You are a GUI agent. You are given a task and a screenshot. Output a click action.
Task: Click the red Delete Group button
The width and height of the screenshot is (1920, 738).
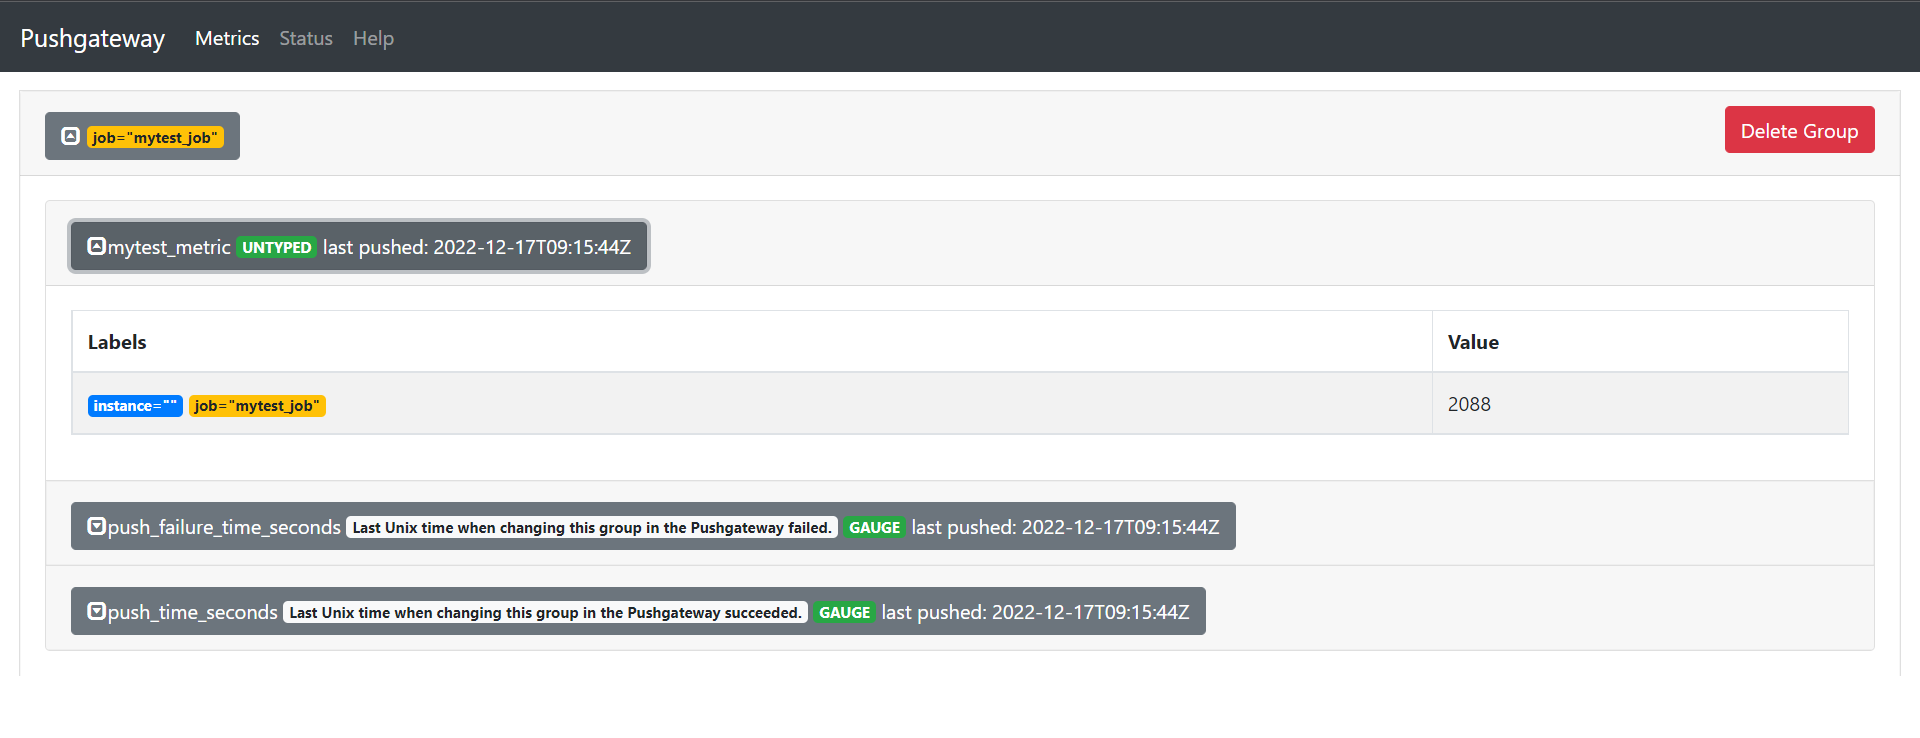(1799, 130)
